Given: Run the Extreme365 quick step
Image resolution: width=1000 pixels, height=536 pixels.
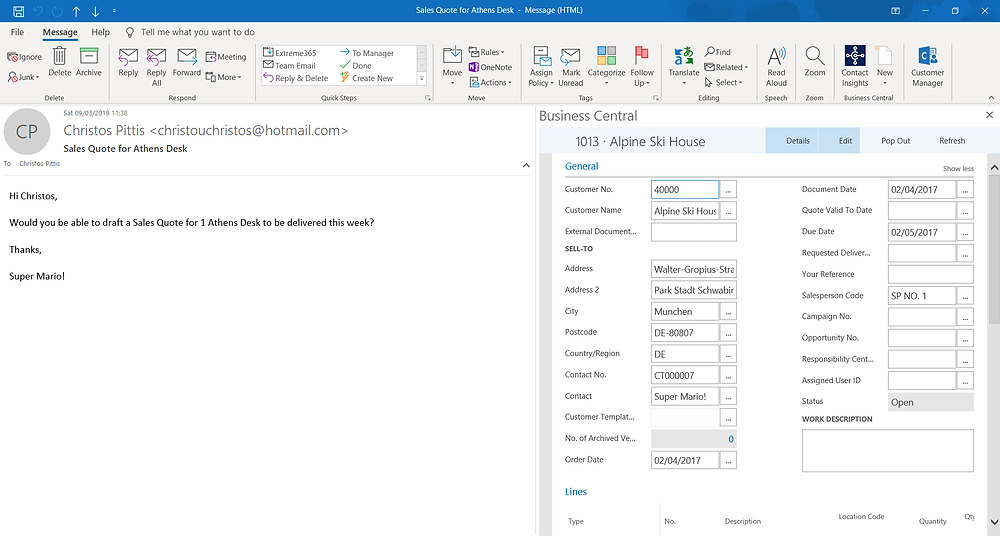Looking at the screenshot, I should (x=290, y=53).
